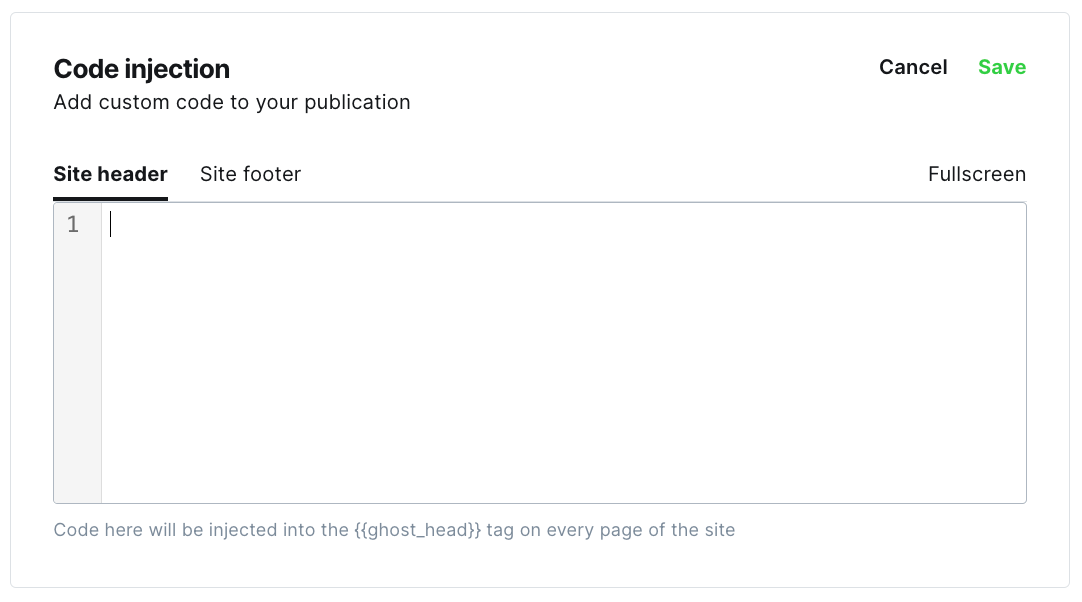The image size is (1082, 602).
Task: Click the 'Add custom code to your publication' subtitle
Action: (x=232, y=102)
